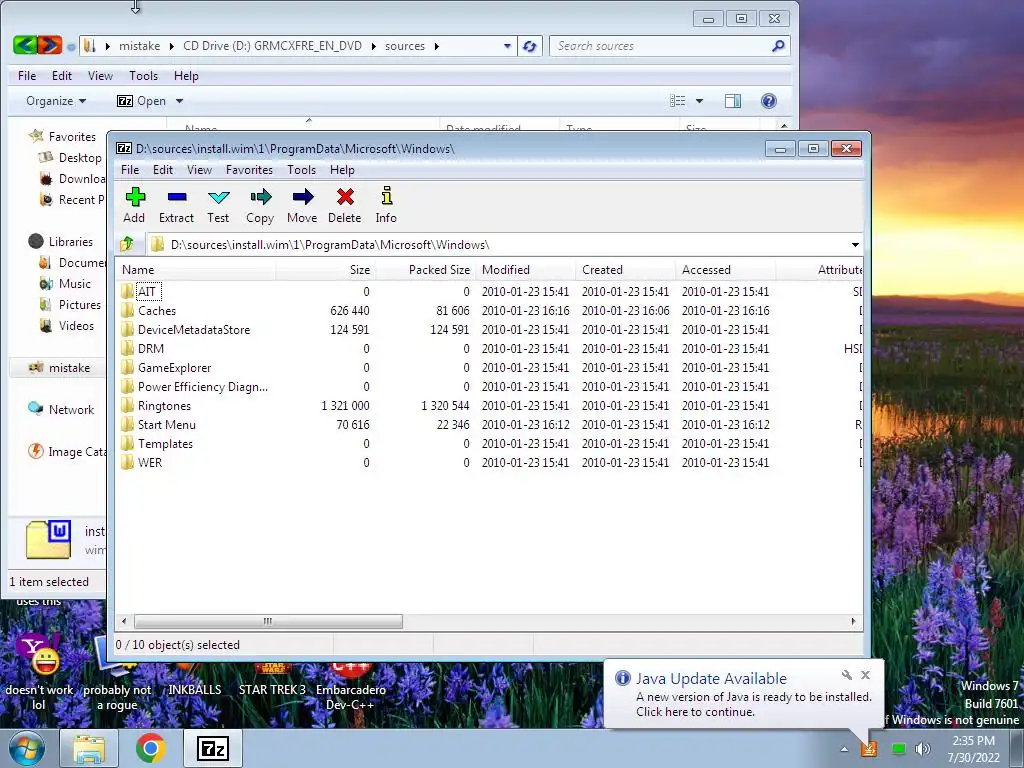Expand the Open button dropdown arrow
The width and height of the screenshot is (1024, 768).
(180, 101)
